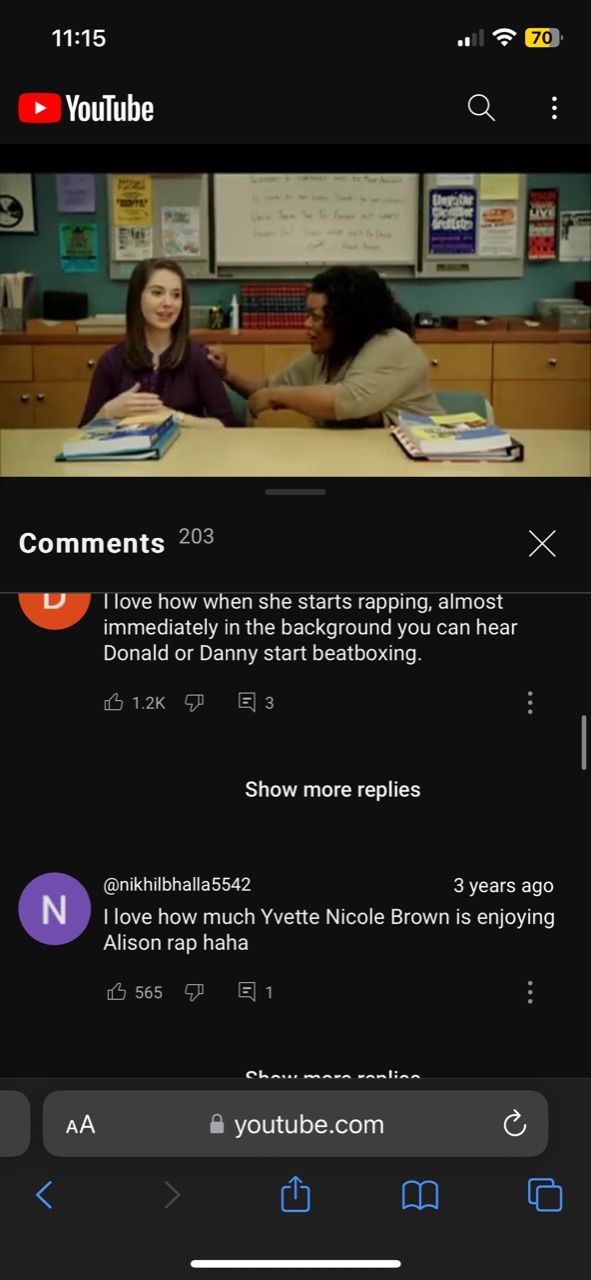Open @nikhilbhalla5542 channel handle
Viewport: 591px width, 1280px height.
[177, 885]
